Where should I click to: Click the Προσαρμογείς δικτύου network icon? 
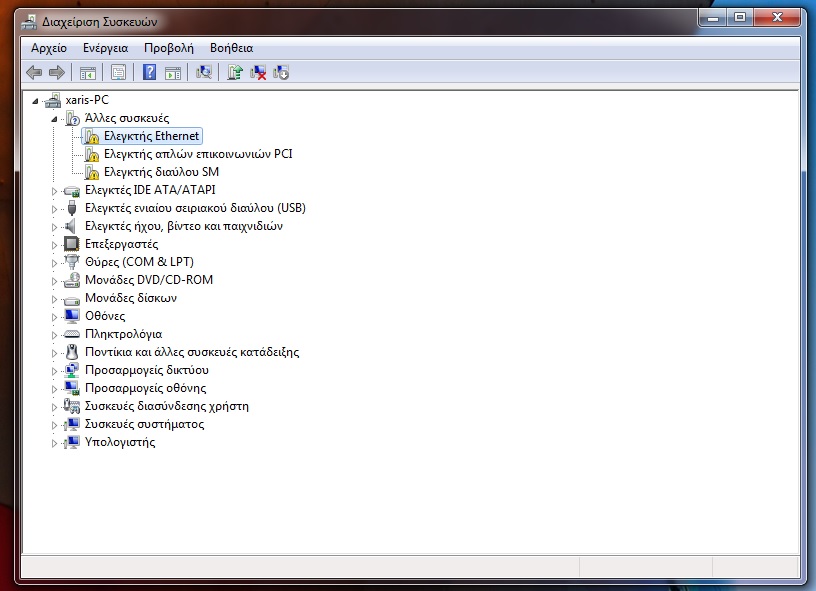click(x=72, y=370)
